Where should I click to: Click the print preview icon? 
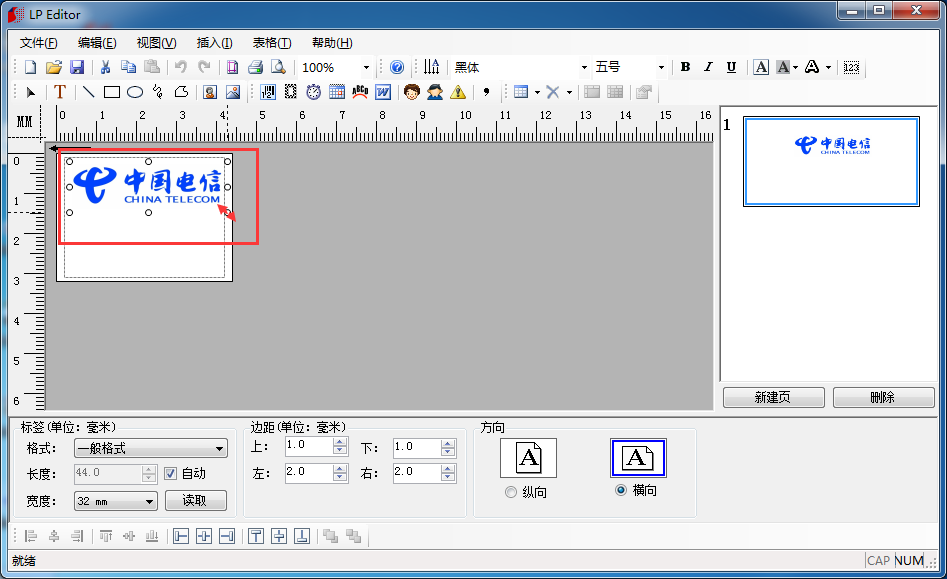pyautogui.click(x=278, y=67)
